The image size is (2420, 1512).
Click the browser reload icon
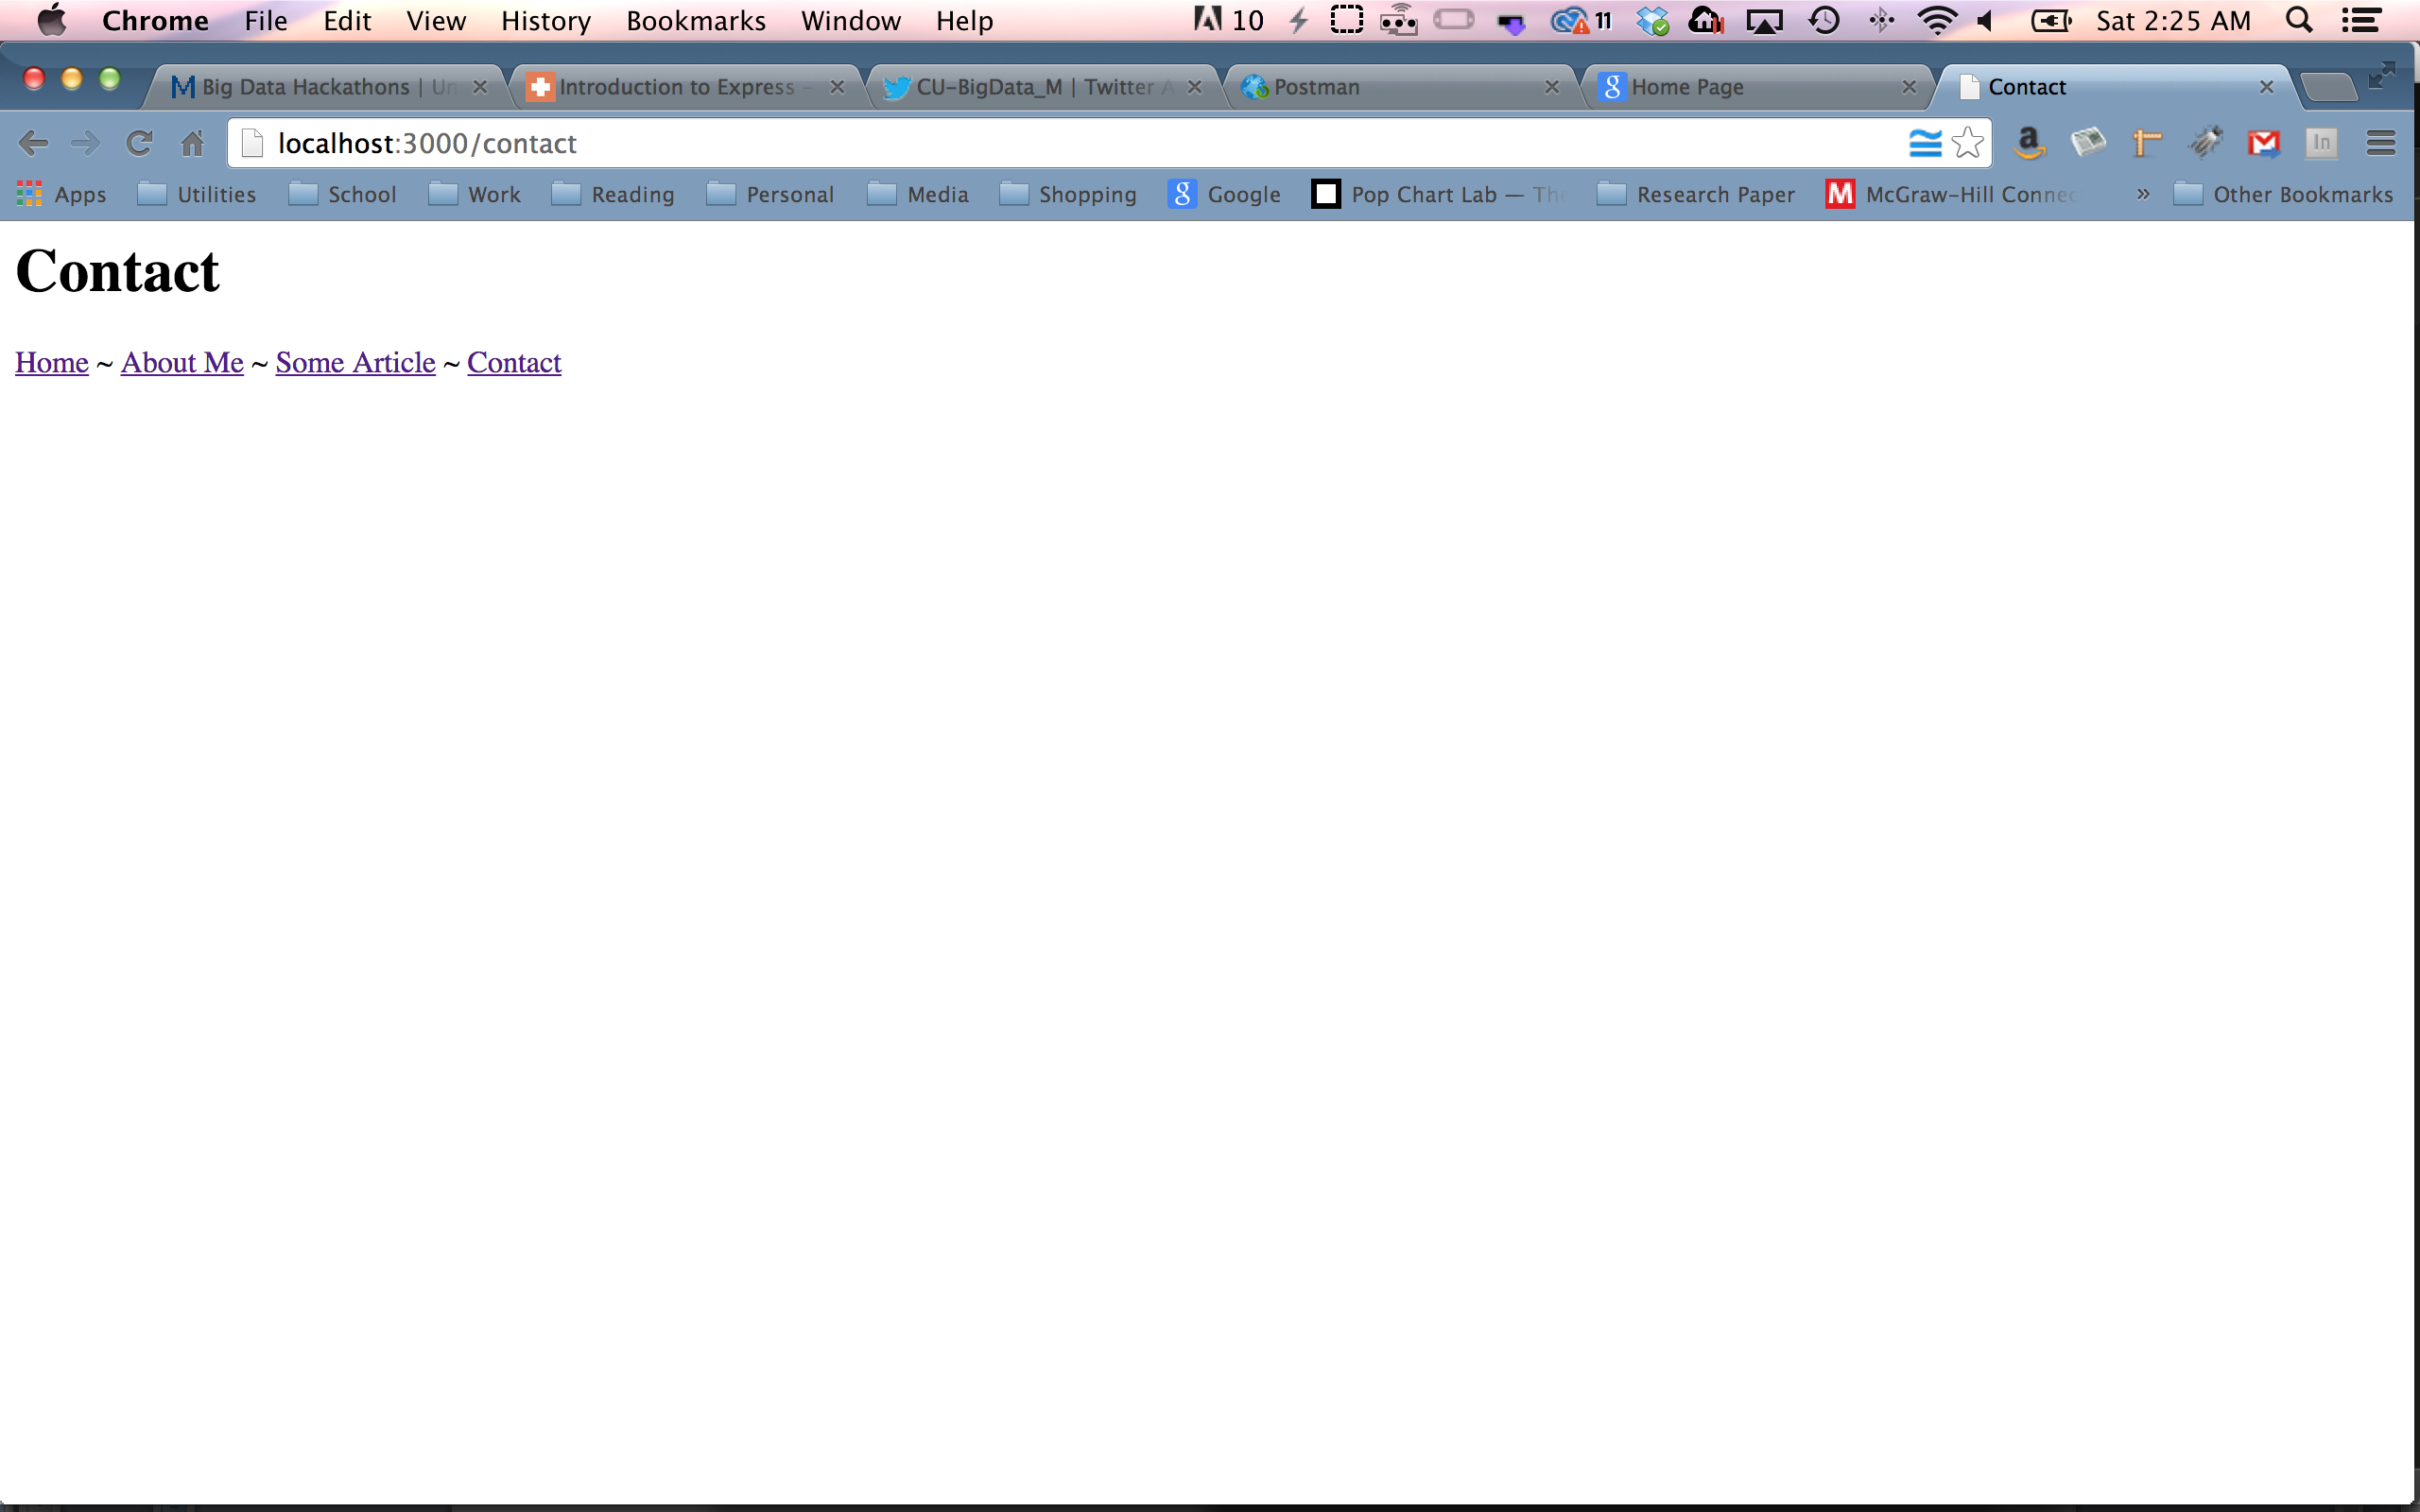click(x=138, y=143)
